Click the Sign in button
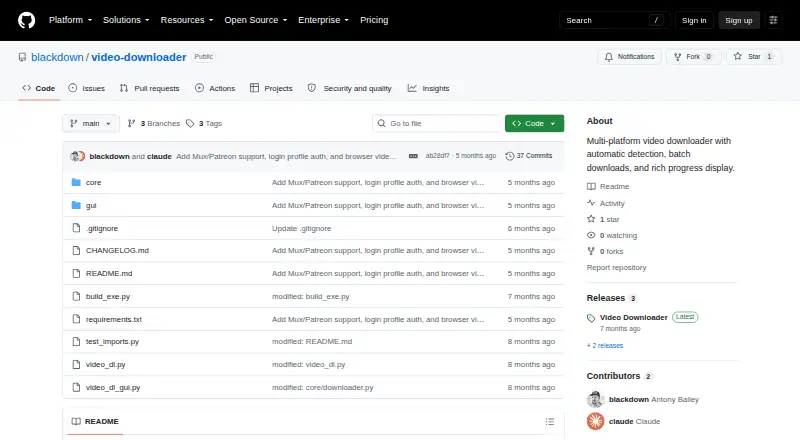Image resolution: width=800 pixels, height=440 pixels. pyautogui.click(x=694, y=20)
